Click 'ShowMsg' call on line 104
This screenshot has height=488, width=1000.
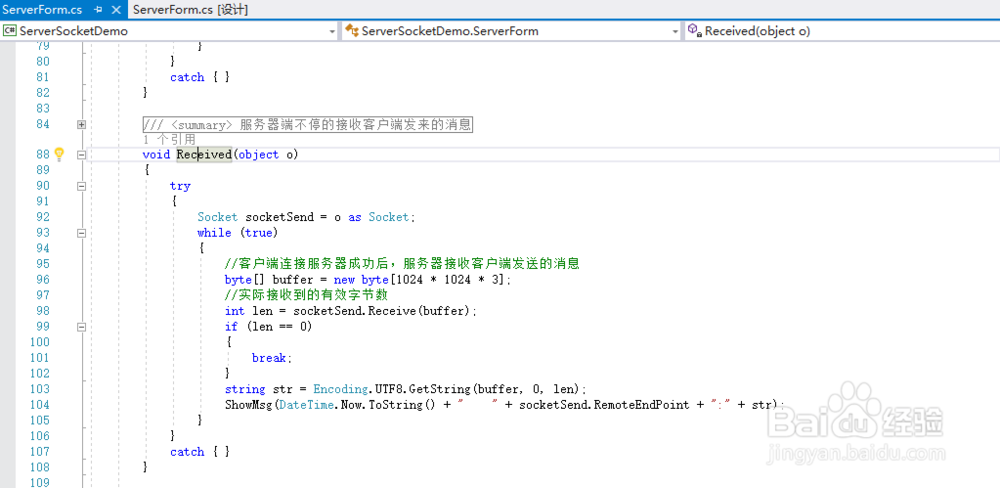click(249, 404)
